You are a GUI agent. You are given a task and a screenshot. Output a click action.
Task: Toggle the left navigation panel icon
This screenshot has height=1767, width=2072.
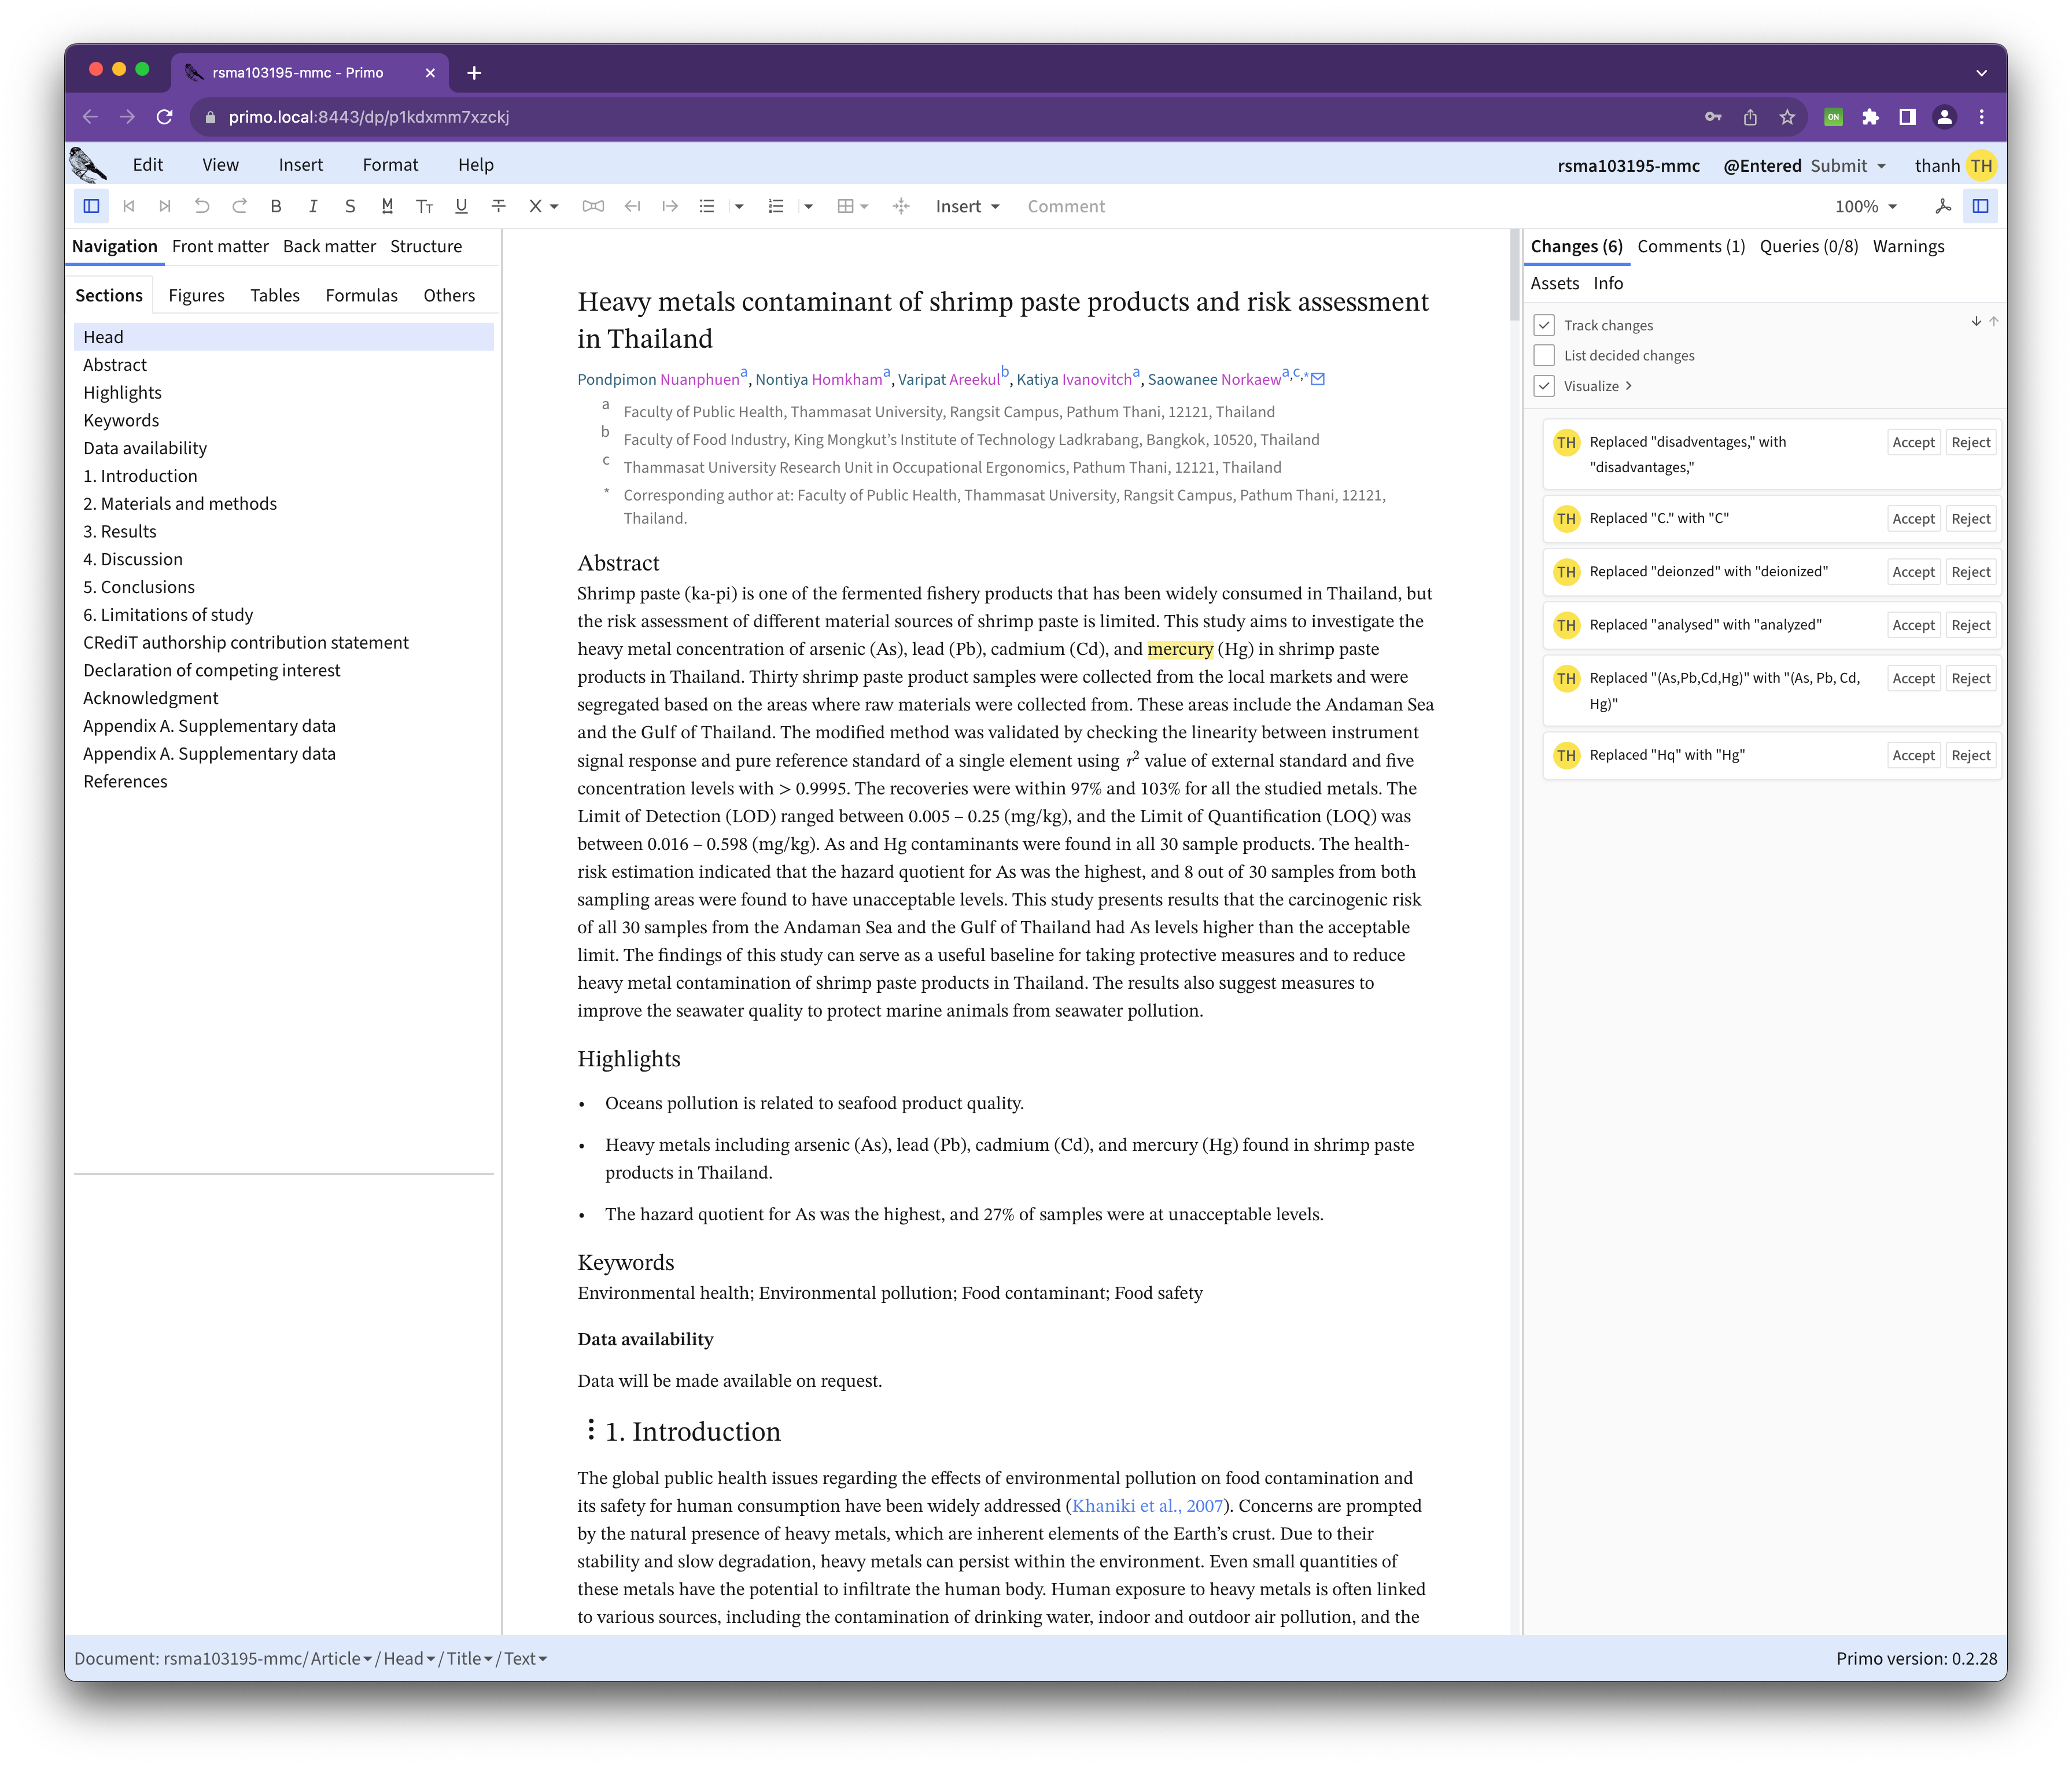coord(91,206)
